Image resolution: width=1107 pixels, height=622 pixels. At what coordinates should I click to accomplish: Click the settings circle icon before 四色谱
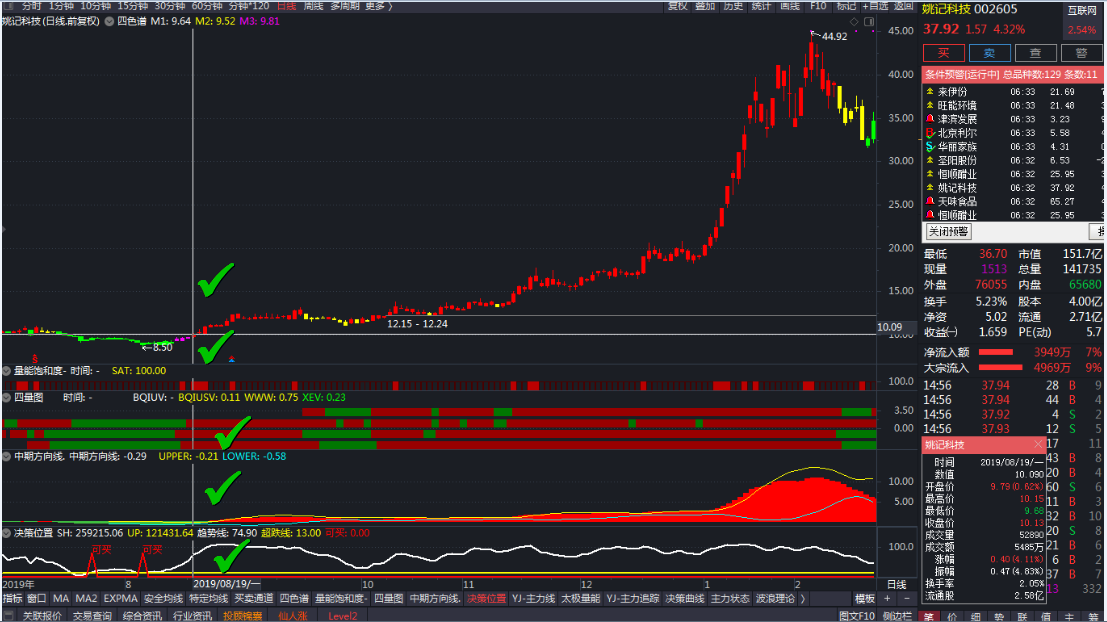click(109, 20)
